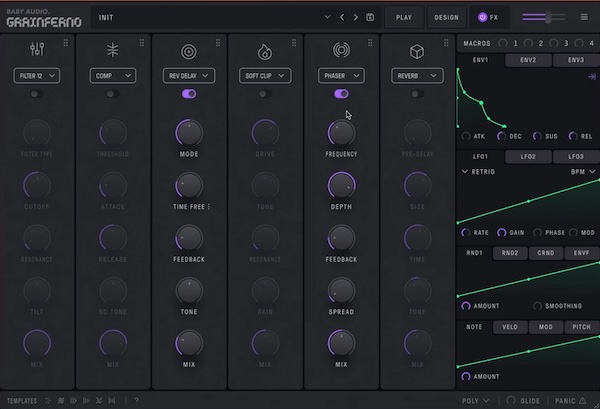Open the FILTER 12 effect type dropdown
This screenshot has height=409, width=600.
coord(37,76)
